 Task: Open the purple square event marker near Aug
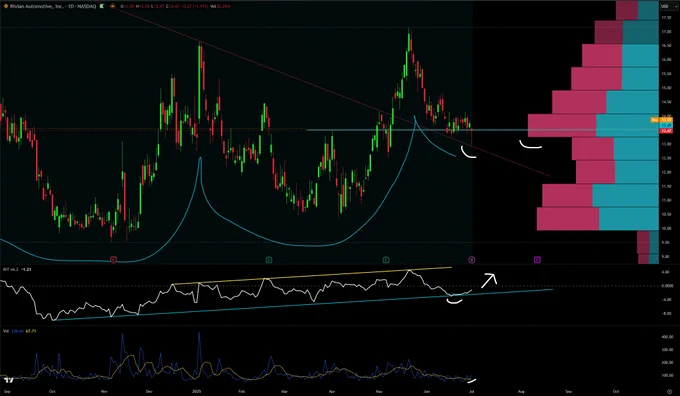point(537,260)
